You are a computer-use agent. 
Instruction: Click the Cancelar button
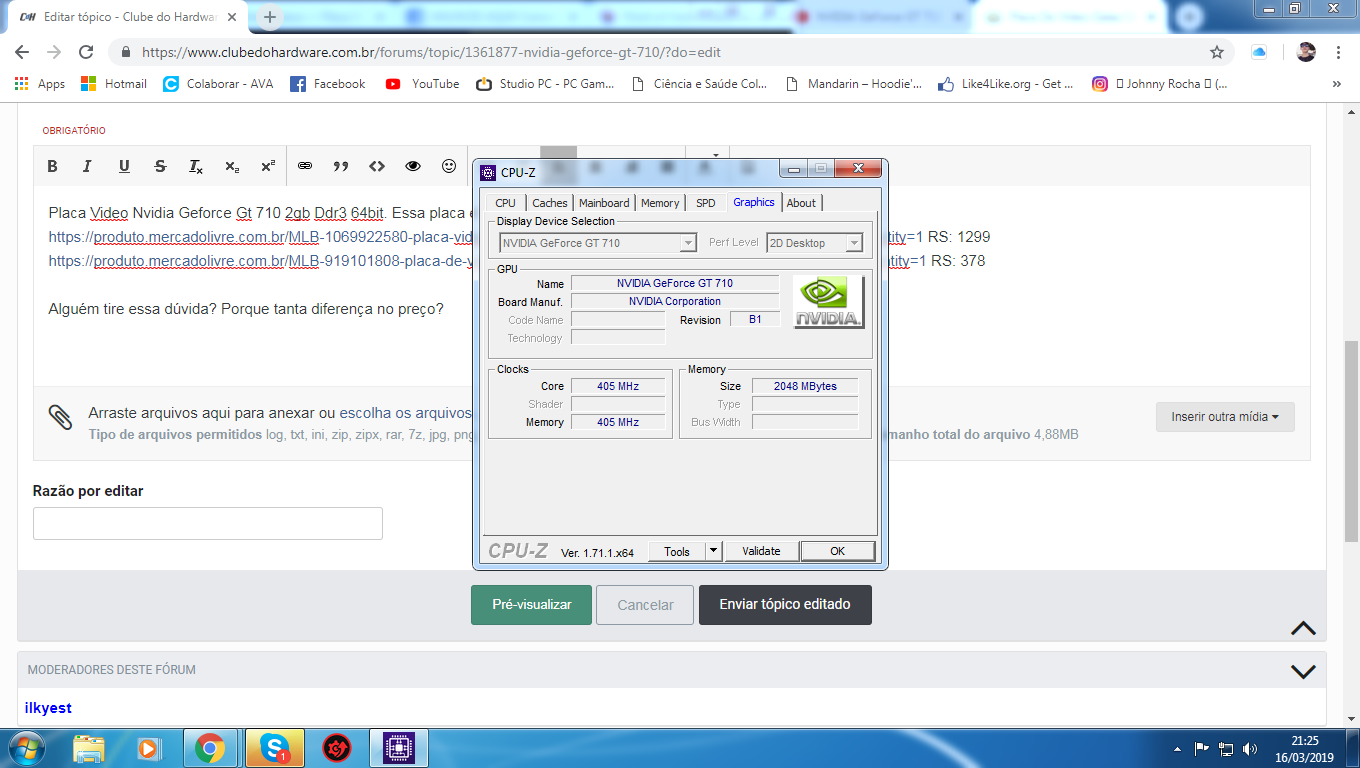tap(645, 605)
